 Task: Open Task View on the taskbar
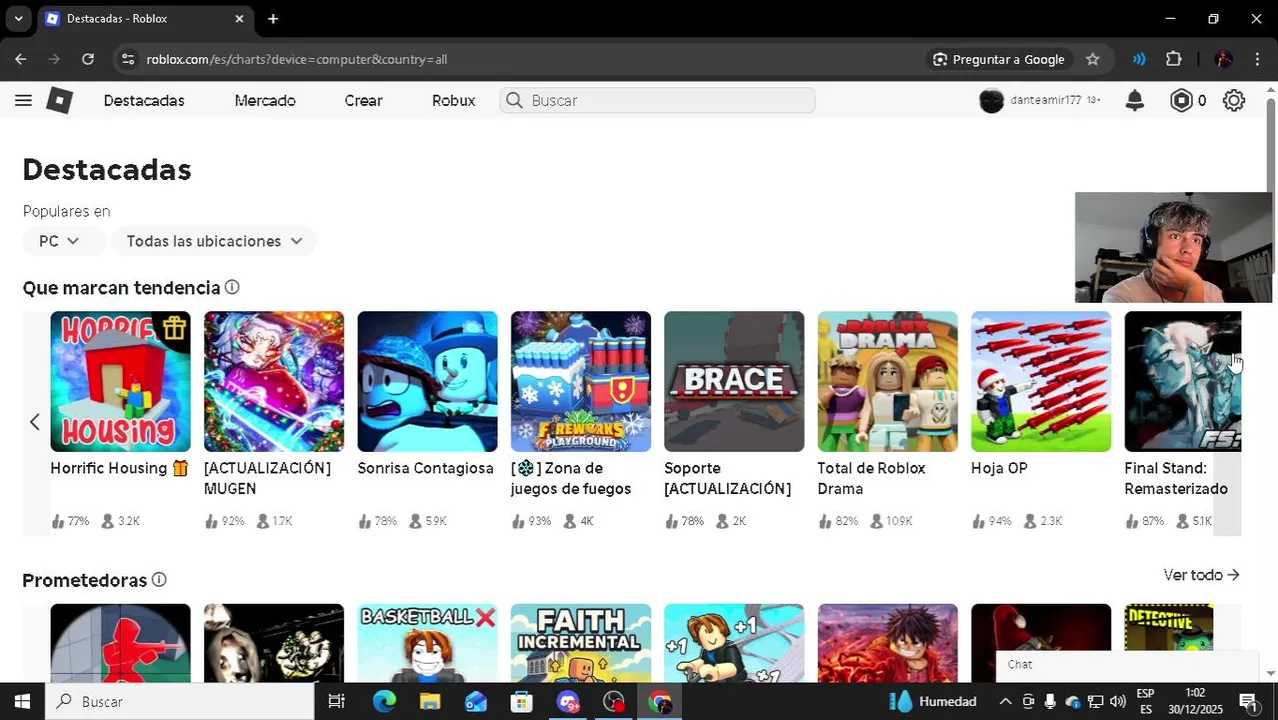(x=337, y=701)
